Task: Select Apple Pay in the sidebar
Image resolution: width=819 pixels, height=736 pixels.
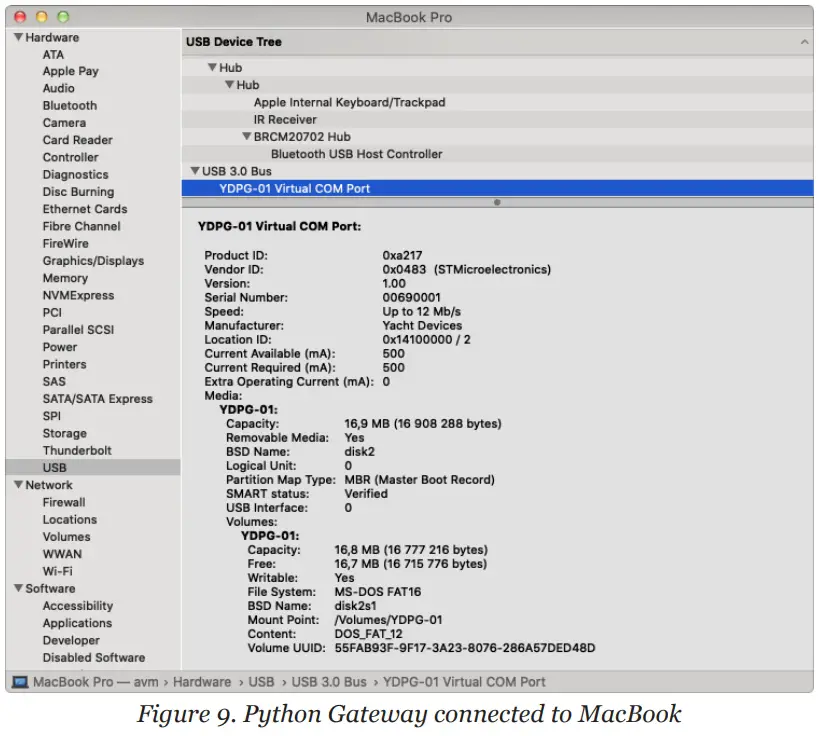Action: tap(71, 71)
